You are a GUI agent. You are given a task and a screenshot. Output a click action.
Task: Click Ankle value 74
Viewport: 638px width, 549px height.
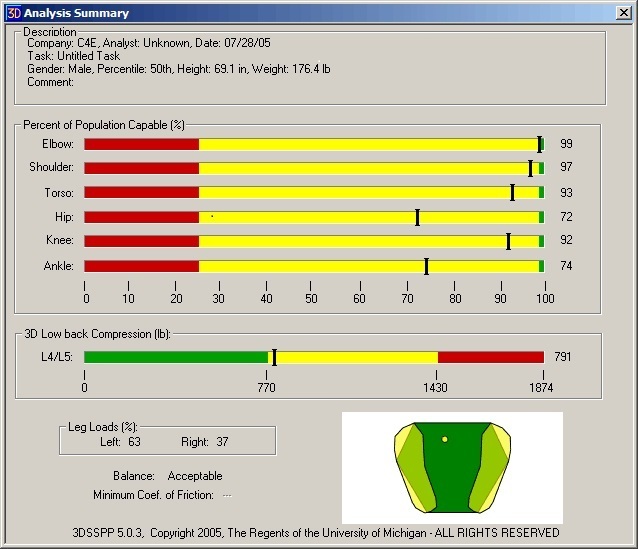tap(566, 266)
